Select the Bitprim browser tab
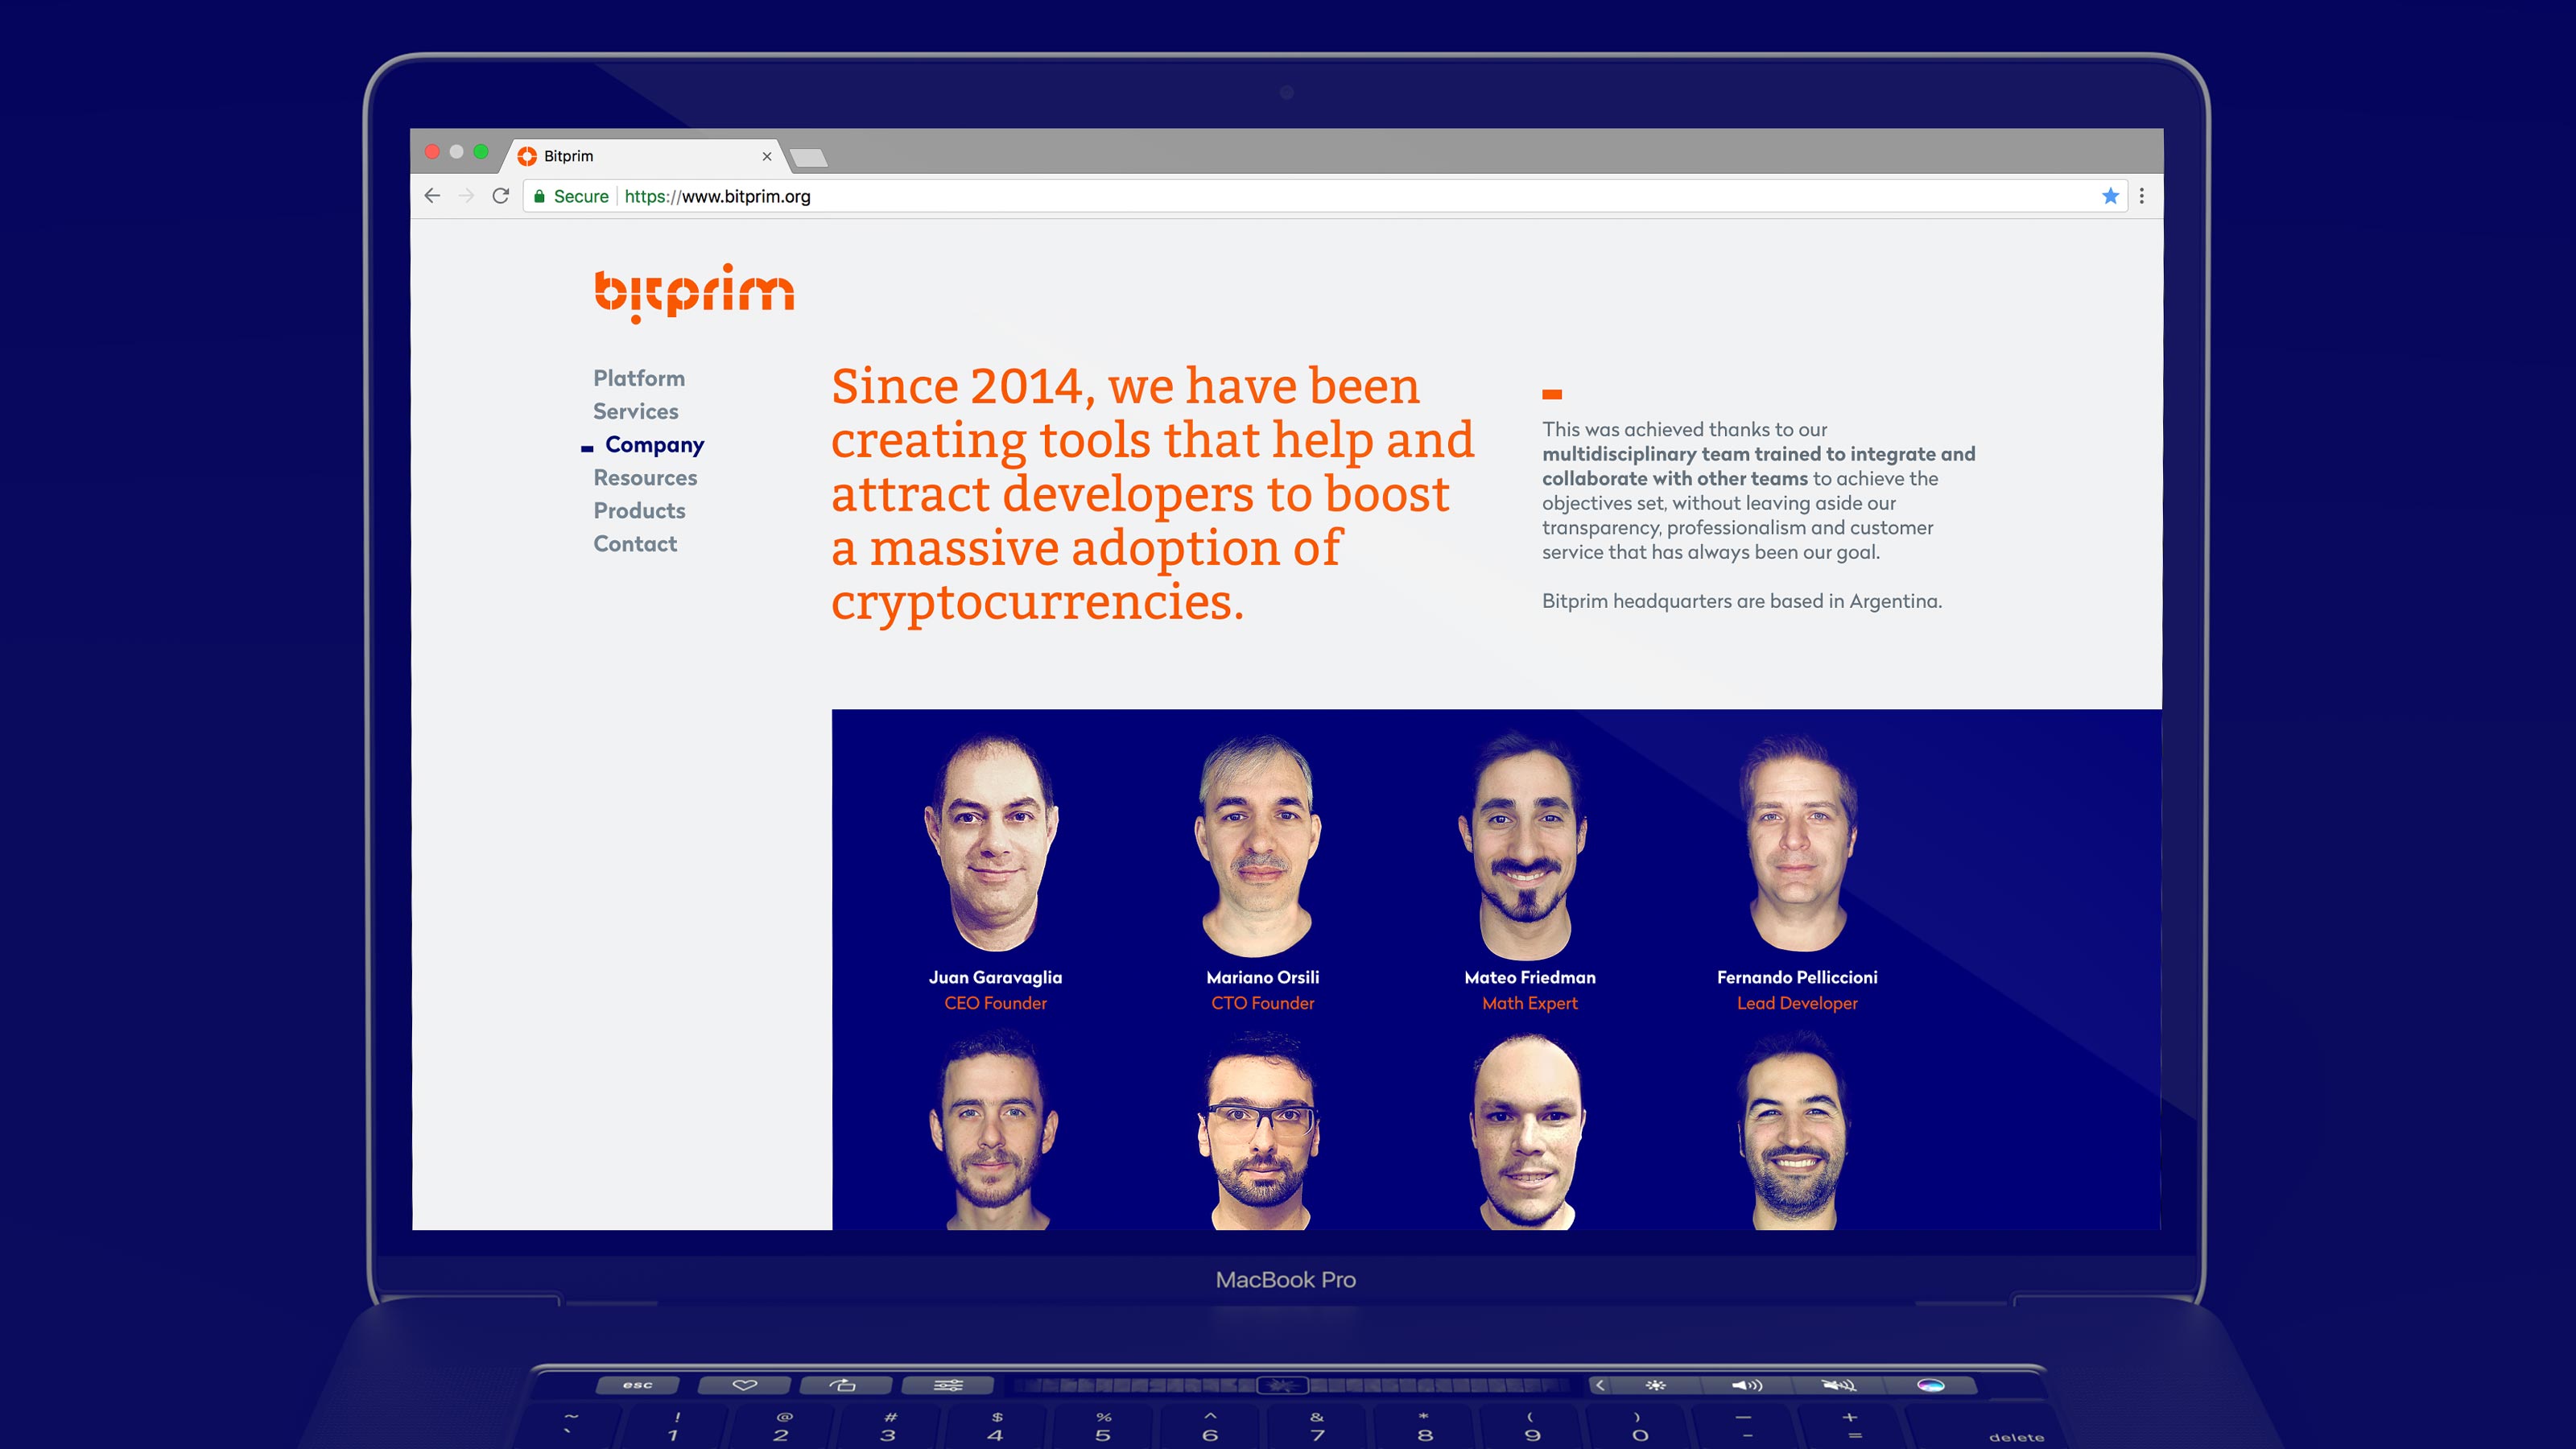 click(x=644, y=156)
